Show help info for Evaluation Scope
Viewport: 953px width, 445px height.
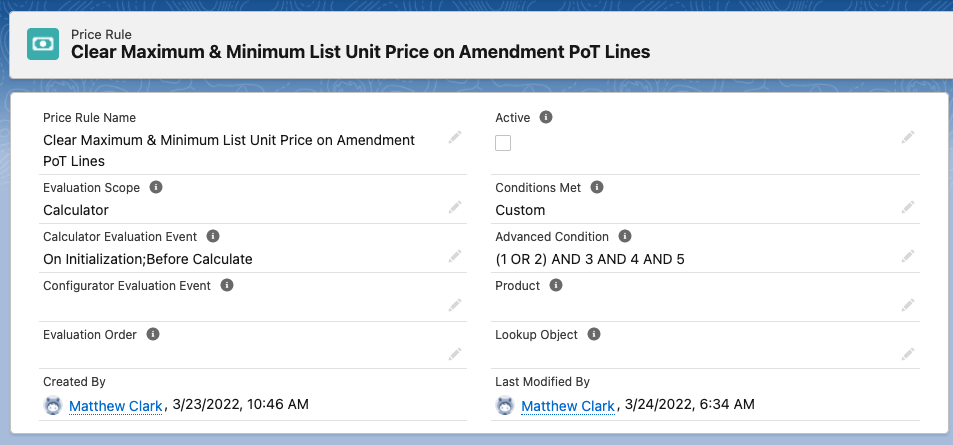click(157, 187)
